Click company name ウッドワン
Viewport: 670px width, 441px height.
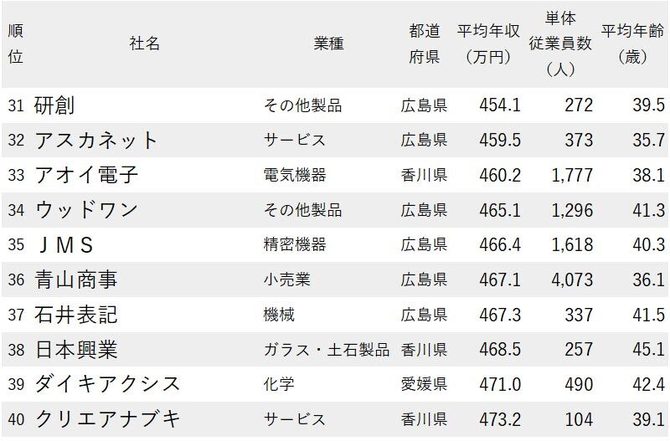(x=86, y=210)
